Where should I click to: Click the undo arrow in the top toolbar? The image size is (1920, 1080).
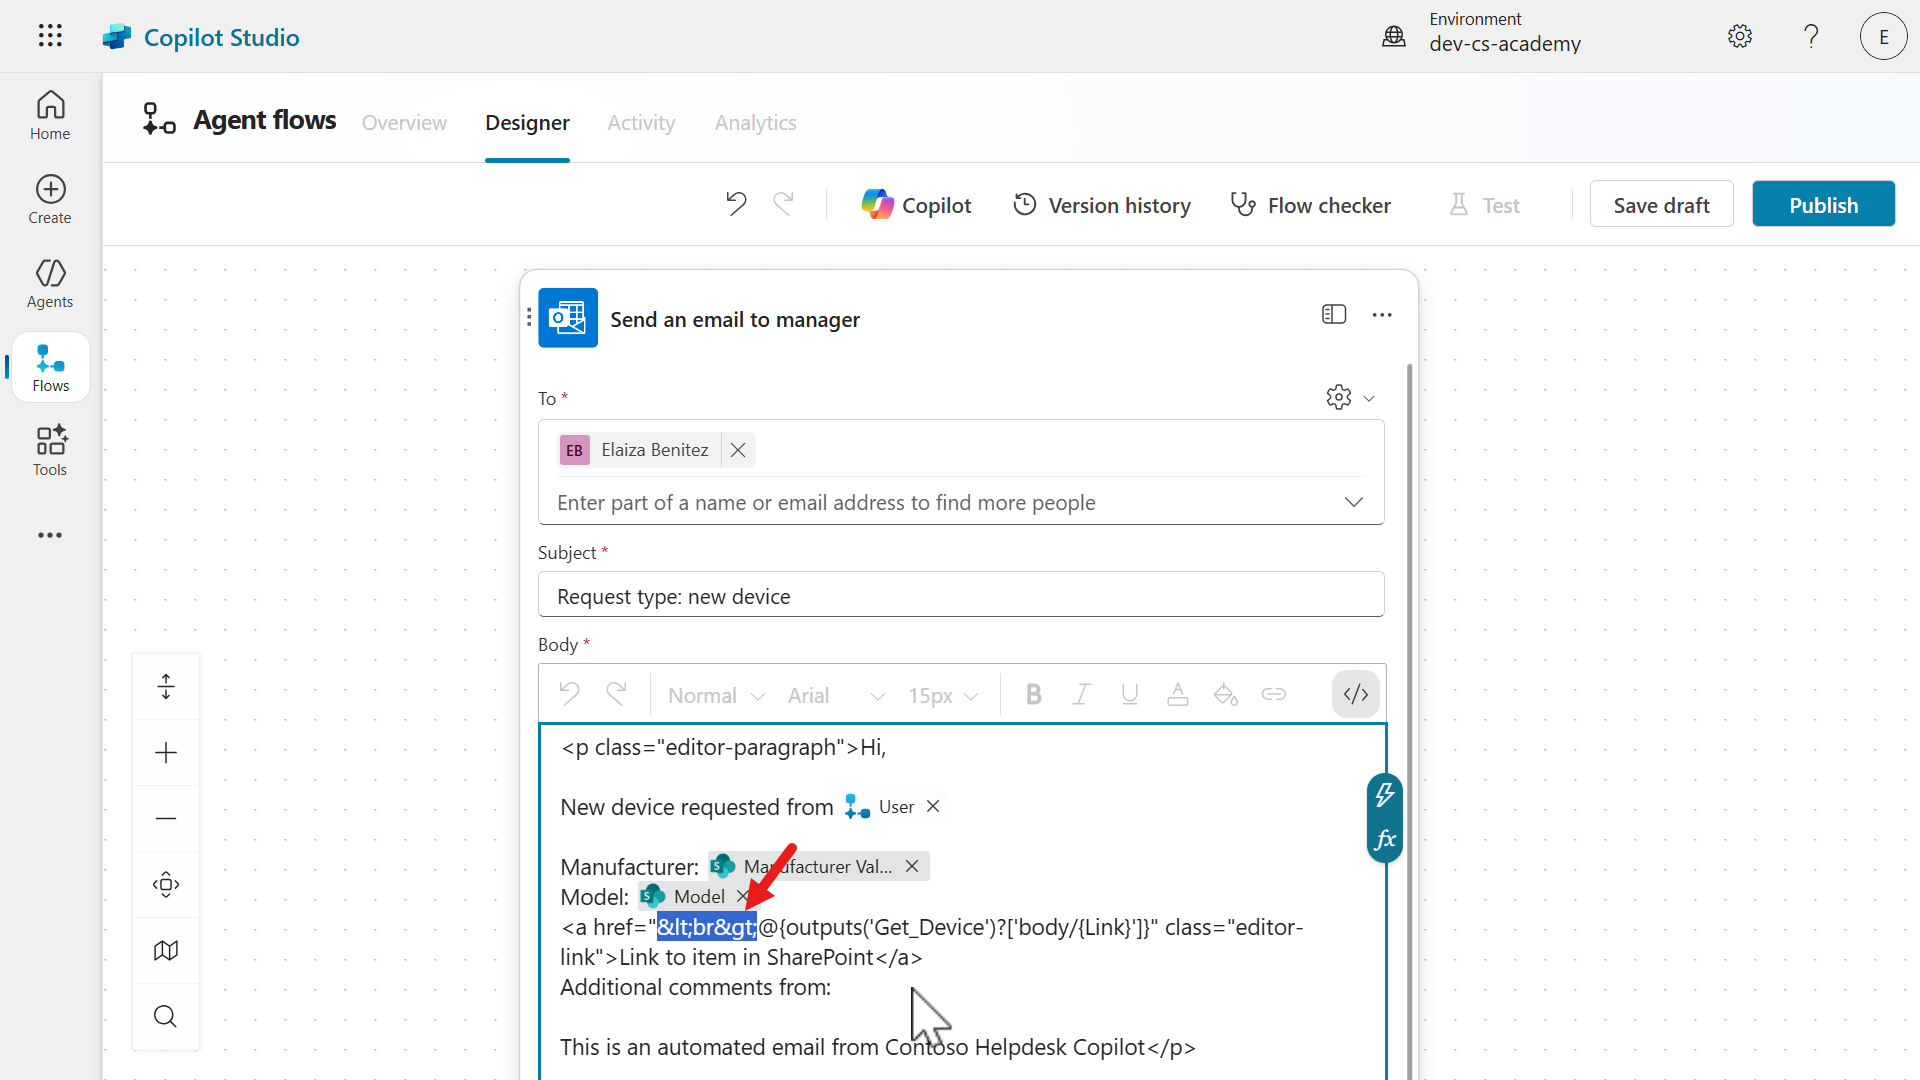(736, 204)
